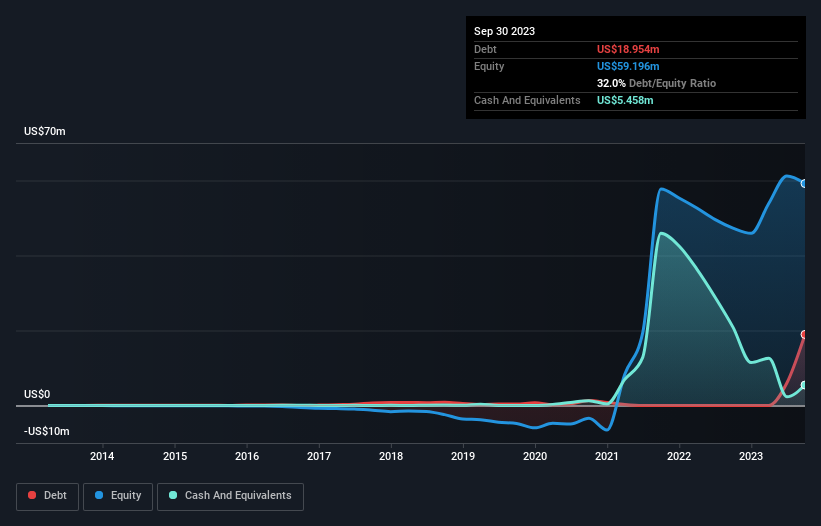This screenshot has height=526, width=821.
Task: Click the blue dot in Equity legend
Action: 99,495
